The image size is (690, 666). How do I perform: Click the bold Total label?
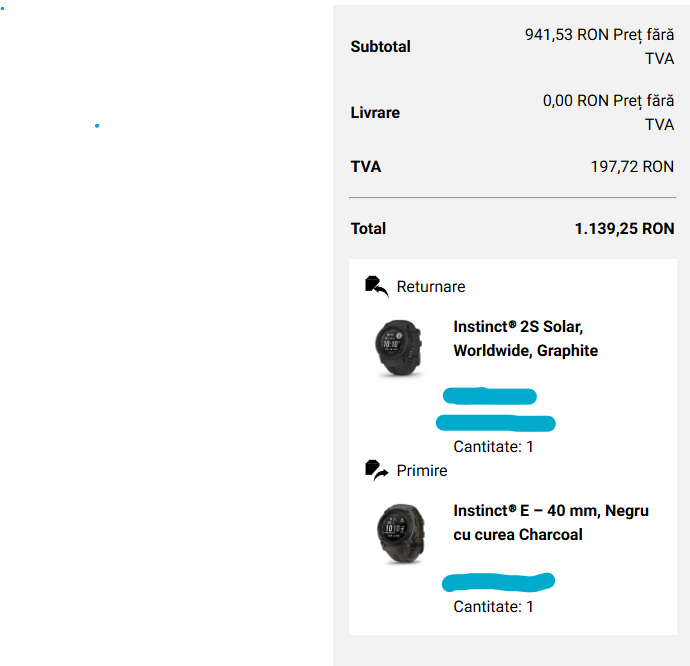(x=368, y=229)
